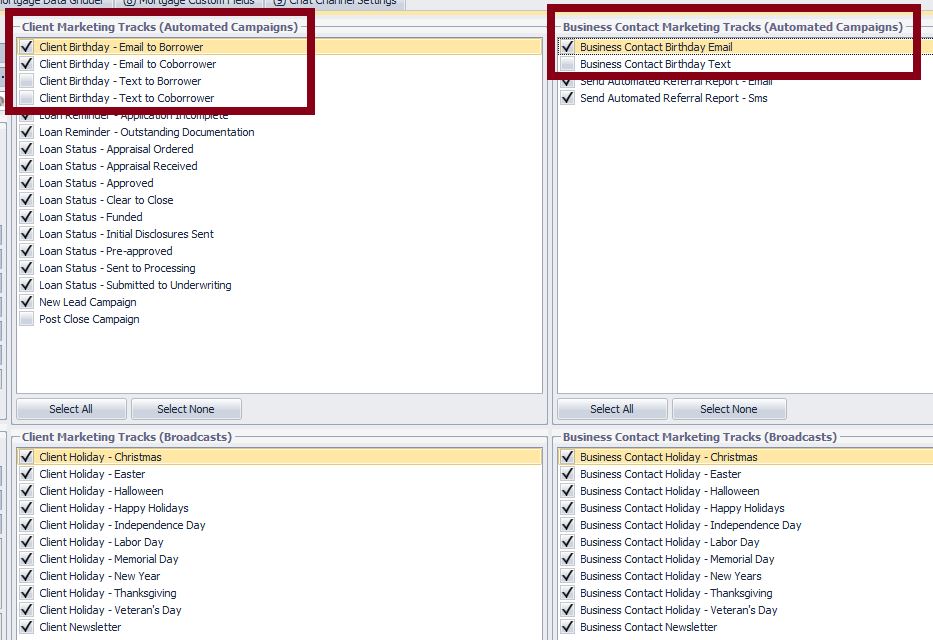Enable the Post Close Campaign track
Viewport: 933px width, 640px height.
[x=27, y=319]
